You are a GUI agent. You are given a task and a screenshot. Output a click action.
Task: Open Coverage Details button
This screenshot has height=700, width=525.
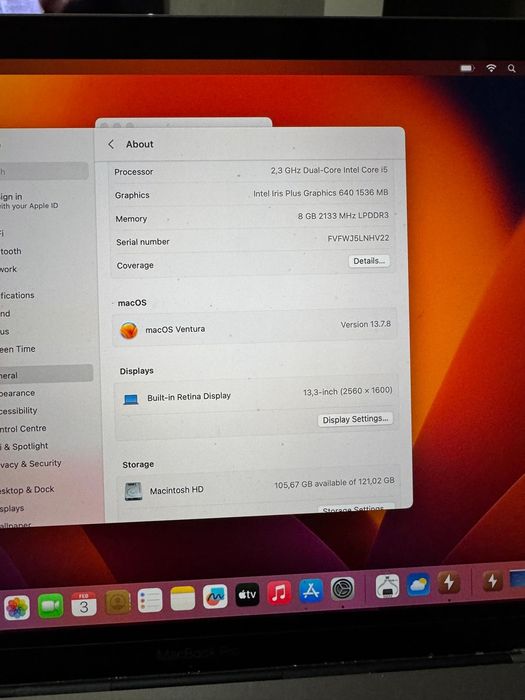369,261
